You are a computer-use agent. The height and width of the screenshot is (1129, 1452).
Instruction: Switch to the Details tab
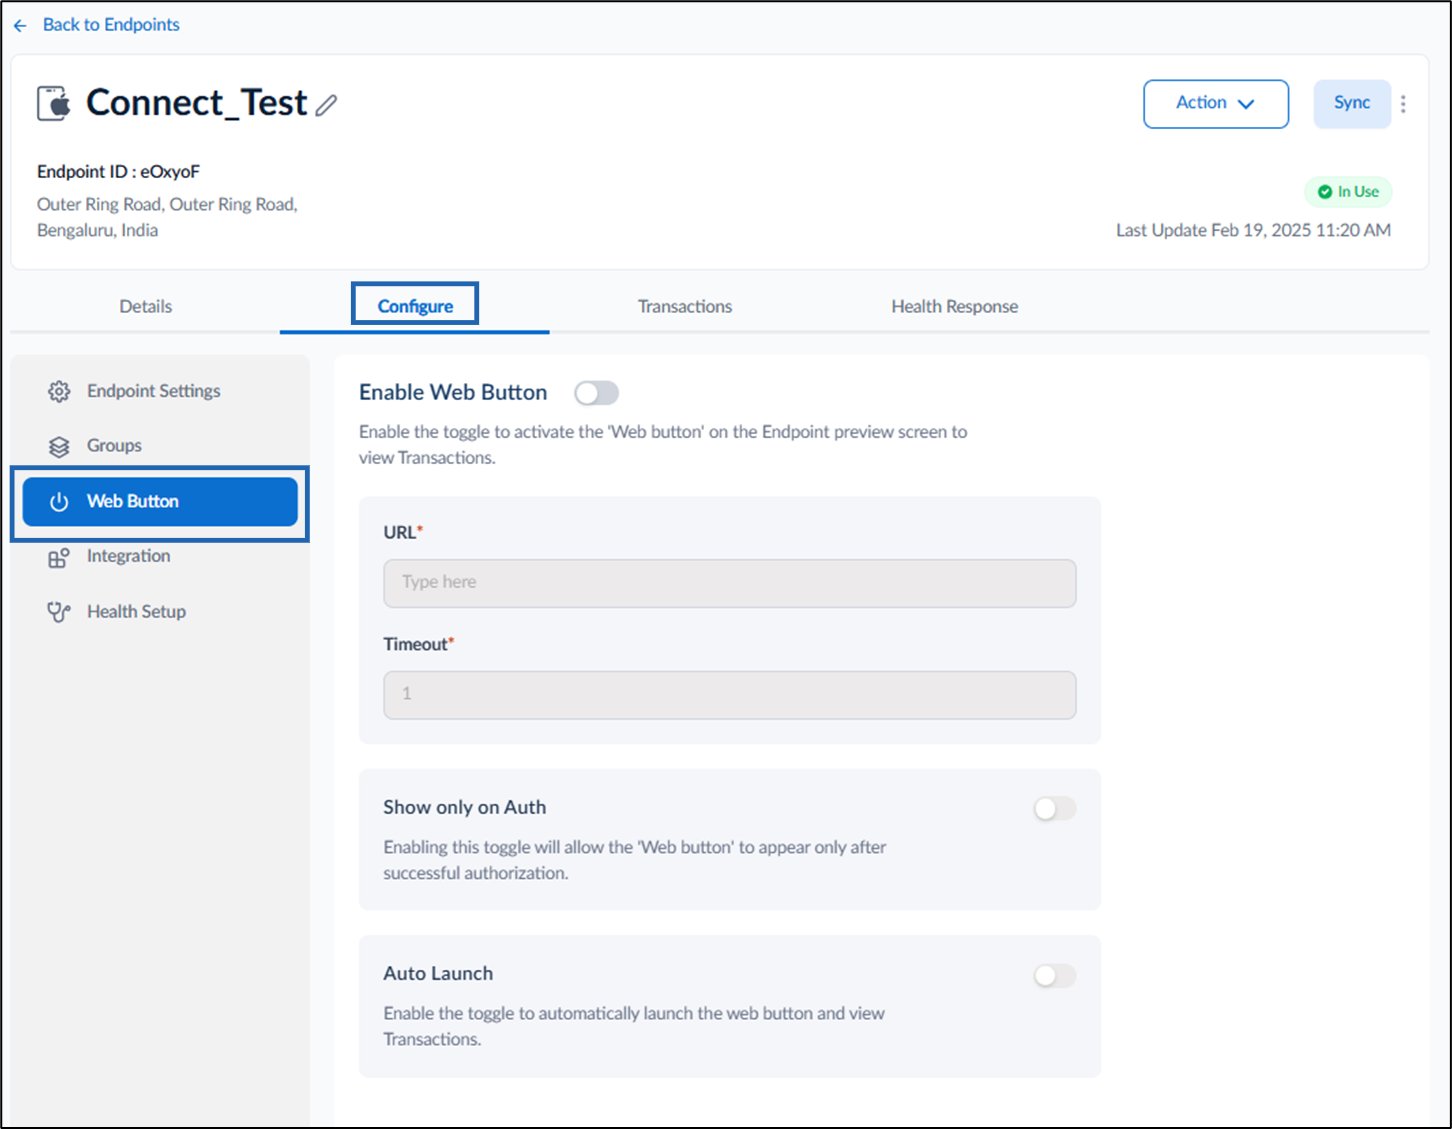(x=146, y=306)
